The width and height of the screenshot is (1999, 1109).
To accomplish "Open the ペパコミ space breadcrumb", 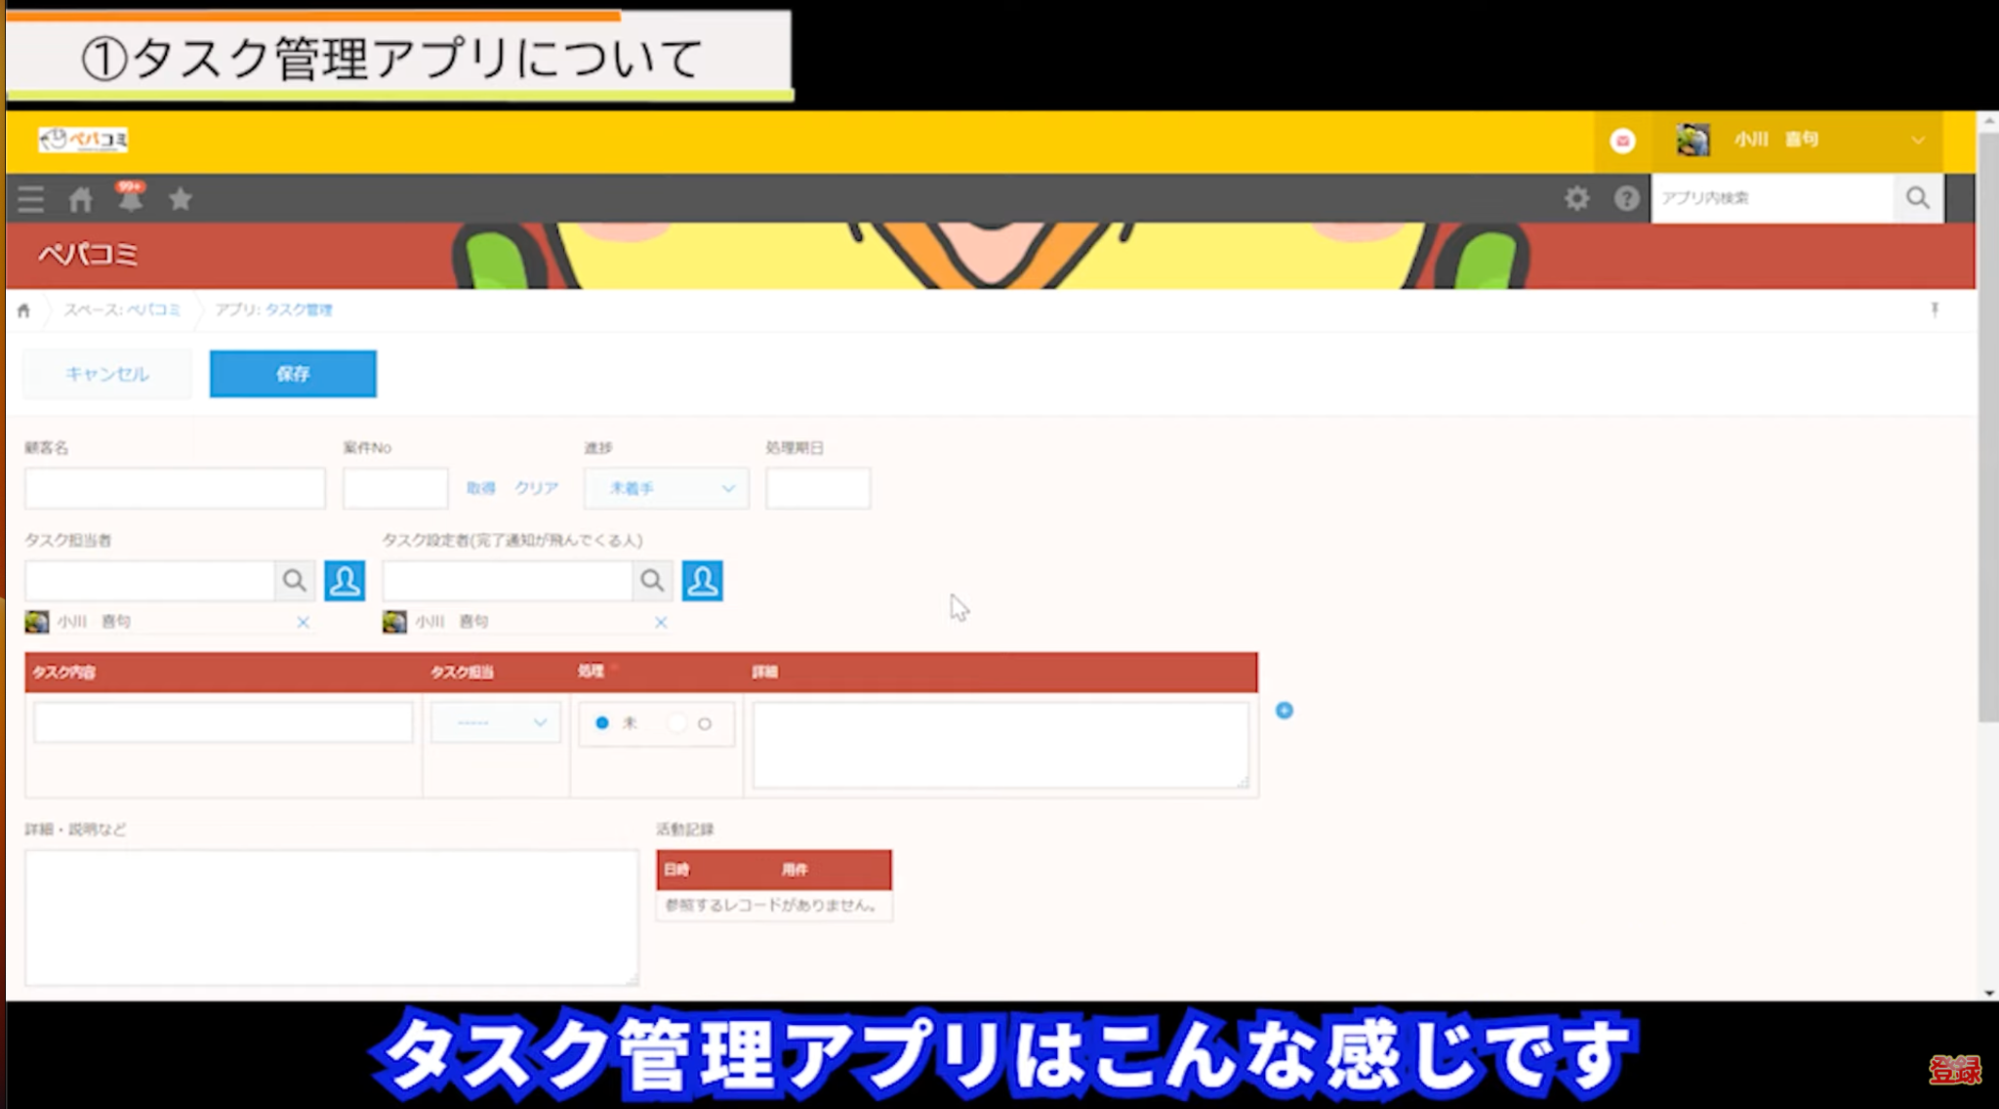I will click(x=152, y=310).
